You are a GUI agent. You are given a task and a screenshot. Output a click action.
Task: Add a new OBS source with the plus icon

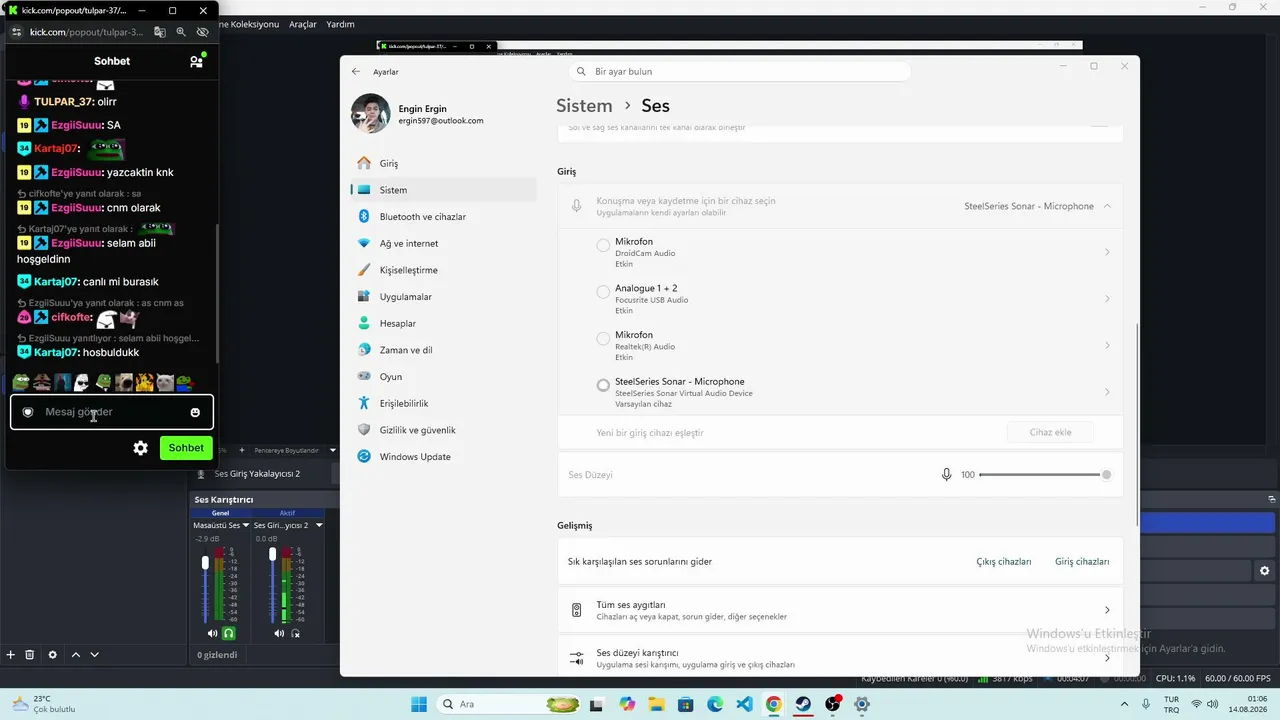tap(11, 655)
